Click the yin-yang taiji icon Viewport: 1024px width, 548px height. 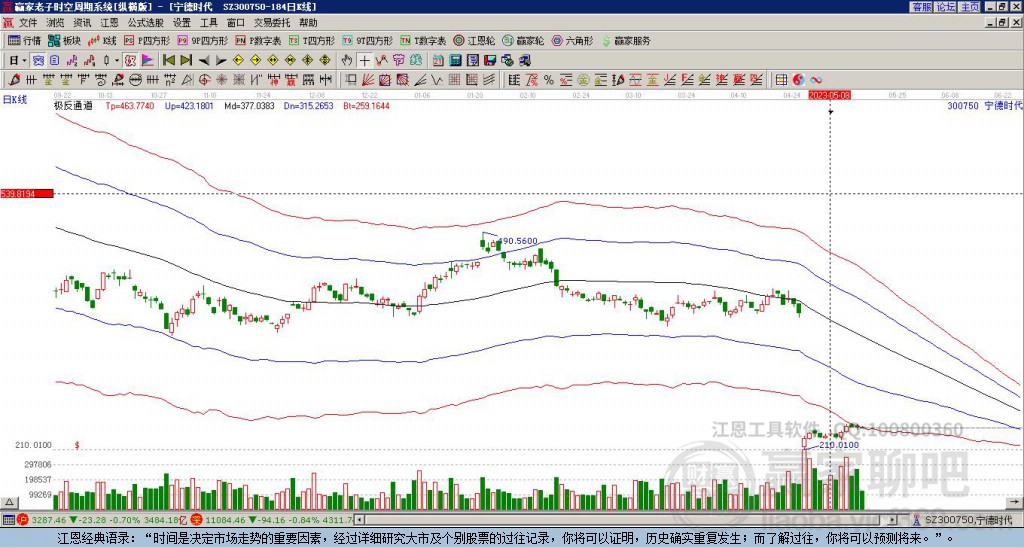[x=798, y=80]
